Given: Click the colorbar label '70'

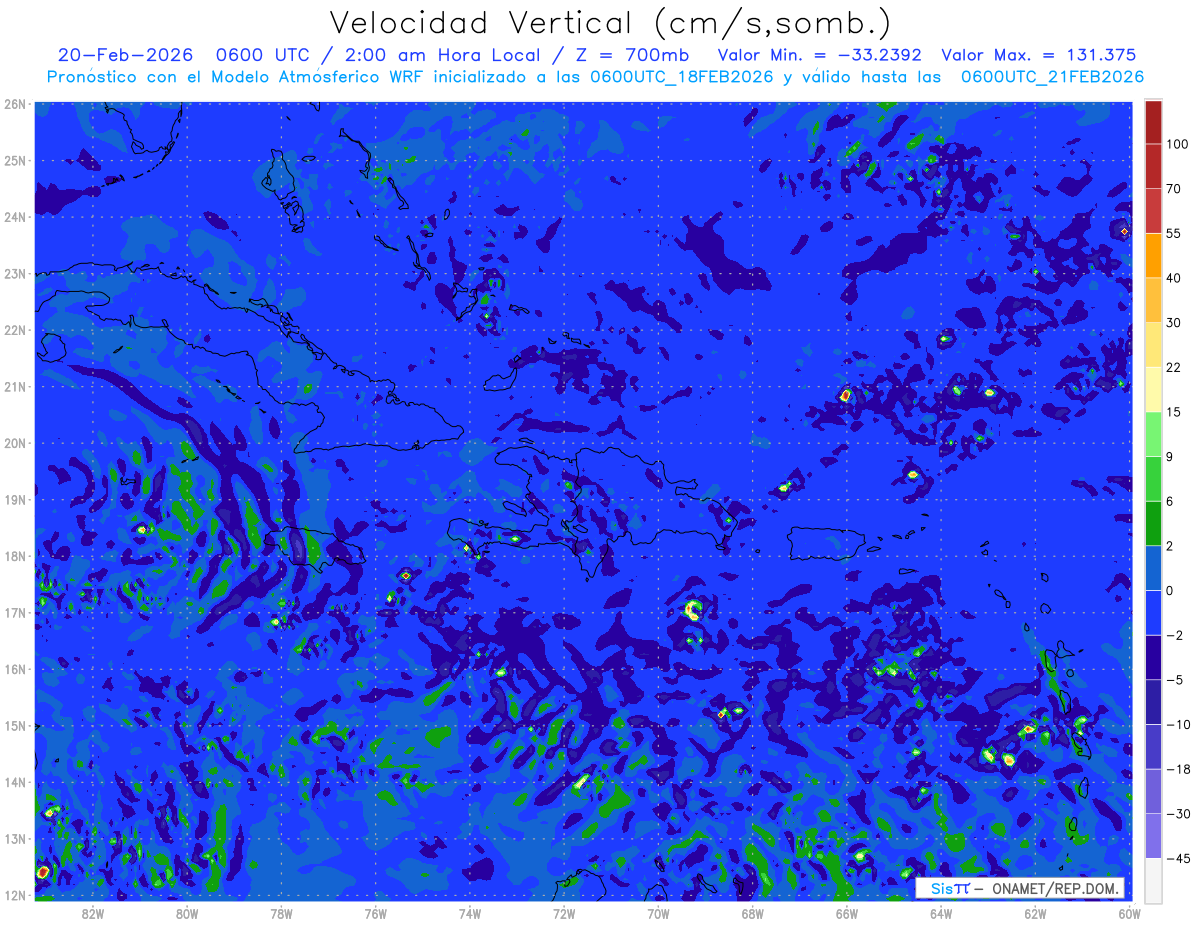Looking at the screenshot, I should [1174, 189].
